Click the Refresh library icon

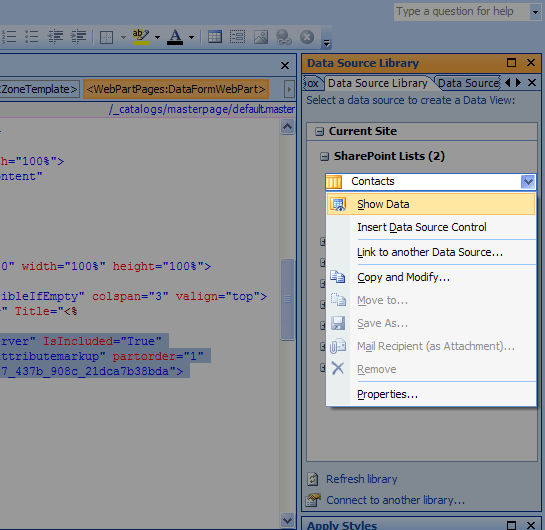click(x=312, y=479)
